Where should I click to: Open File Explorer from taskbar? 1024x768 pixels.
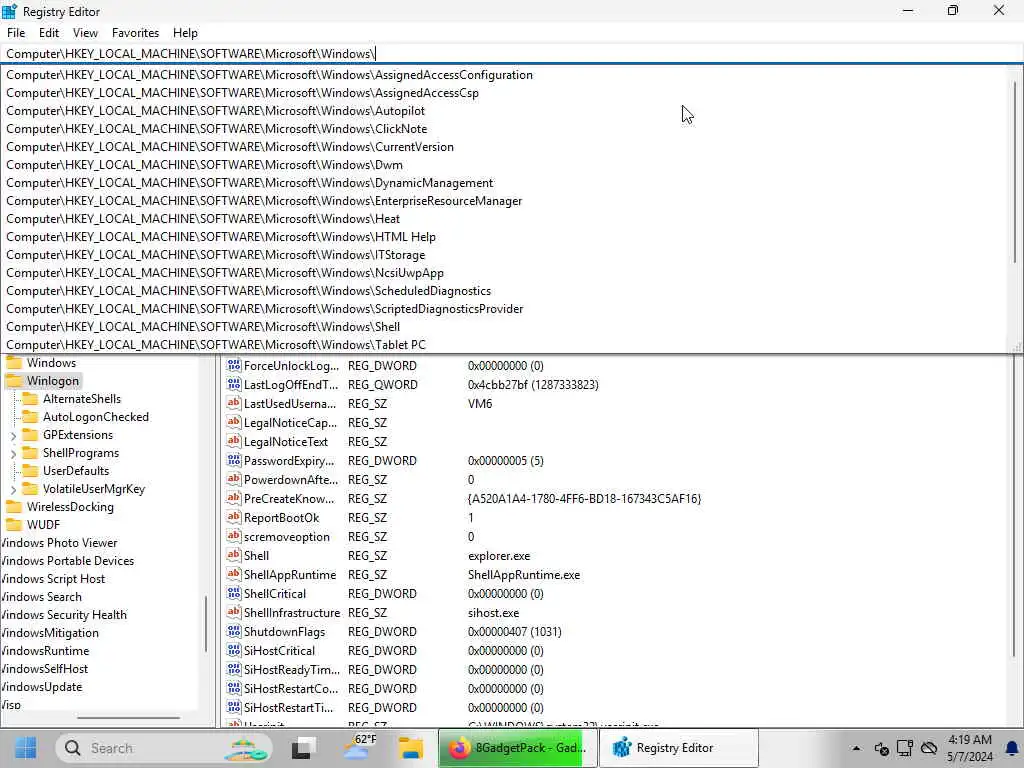tap(411, 748)
